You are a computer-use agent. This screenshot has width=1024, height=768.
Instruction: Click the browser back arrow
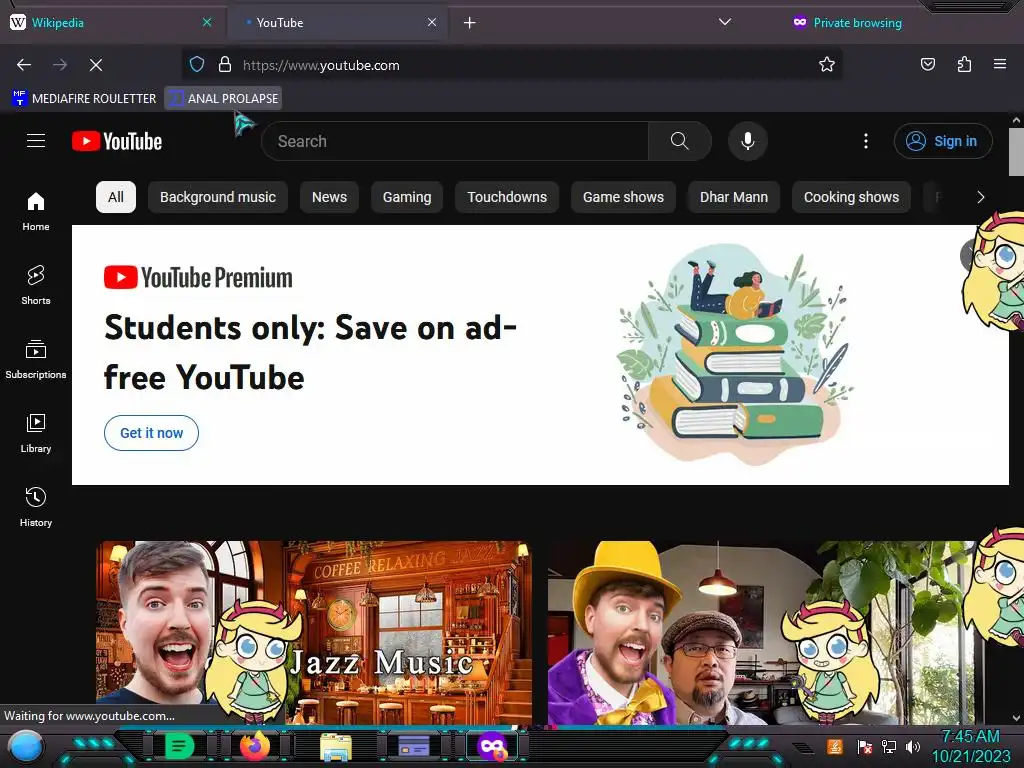click(24, 65)
